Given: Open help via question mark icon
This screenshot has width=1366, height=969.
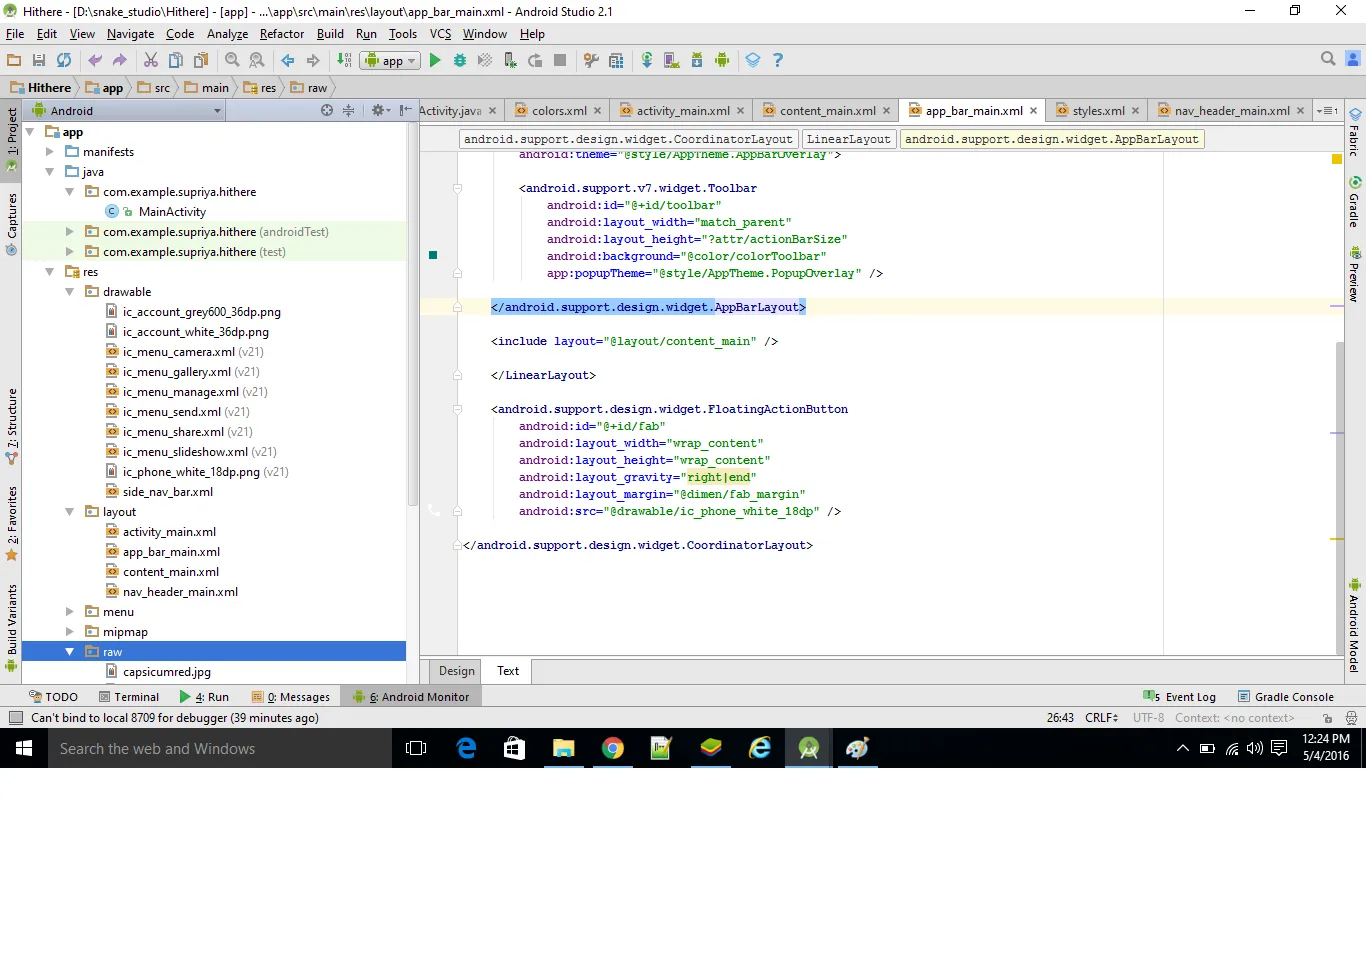Looking at the screenshot, I should point(778,61).
